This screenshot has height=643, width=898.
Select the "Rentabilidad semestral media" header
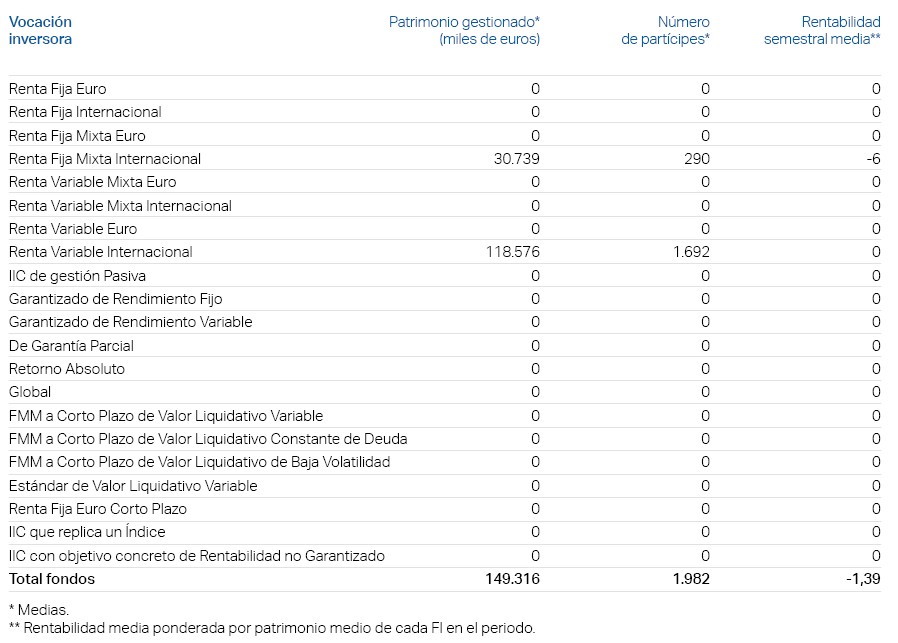point(822,30)
